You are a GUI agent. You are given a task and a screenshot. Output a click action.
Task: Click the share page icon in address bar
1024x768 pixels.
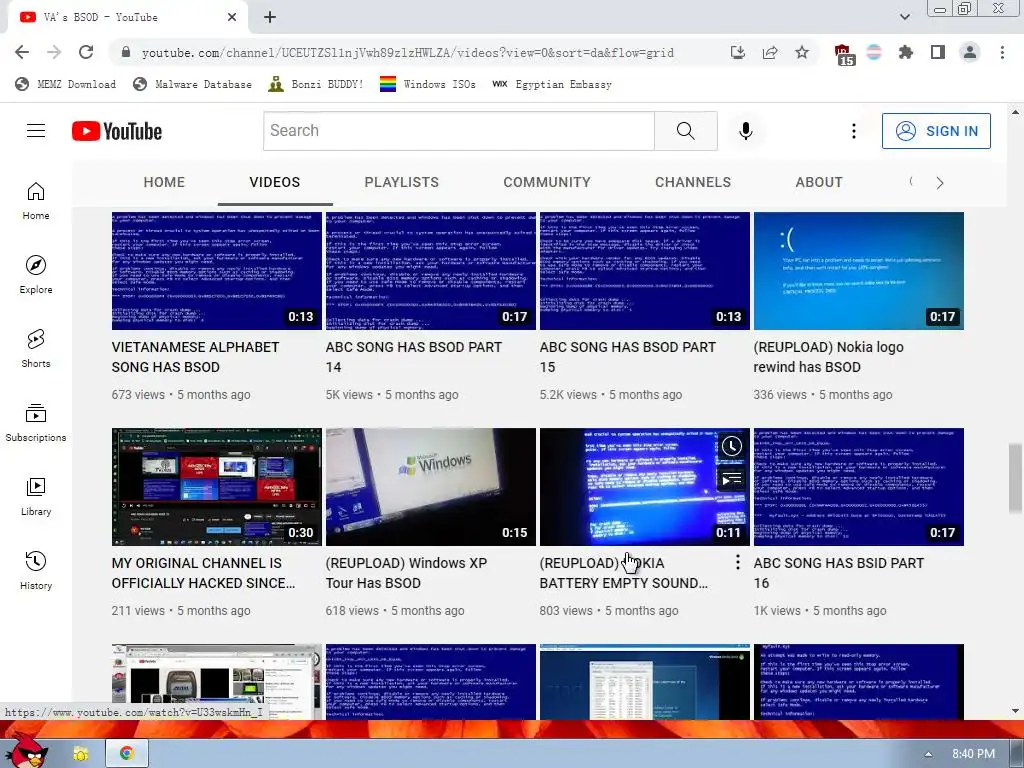pyautogui.click(x=770, y=52)
